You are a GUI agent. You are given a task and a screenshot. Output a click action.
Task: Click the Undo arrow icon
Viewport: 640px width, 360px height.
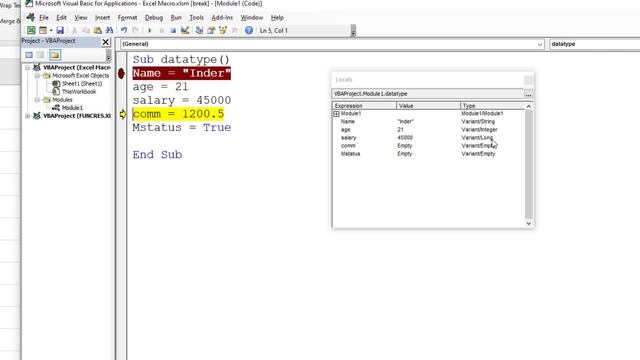(124, 30)
